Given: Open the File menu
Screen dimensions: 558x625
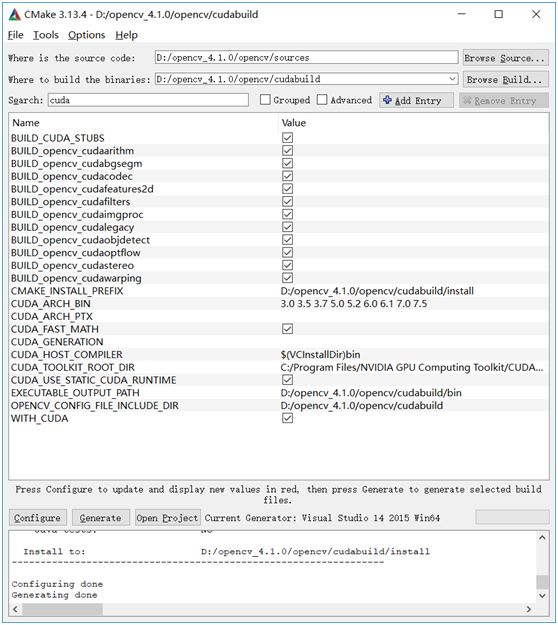Looking at the screenshot, I should 16,35.
